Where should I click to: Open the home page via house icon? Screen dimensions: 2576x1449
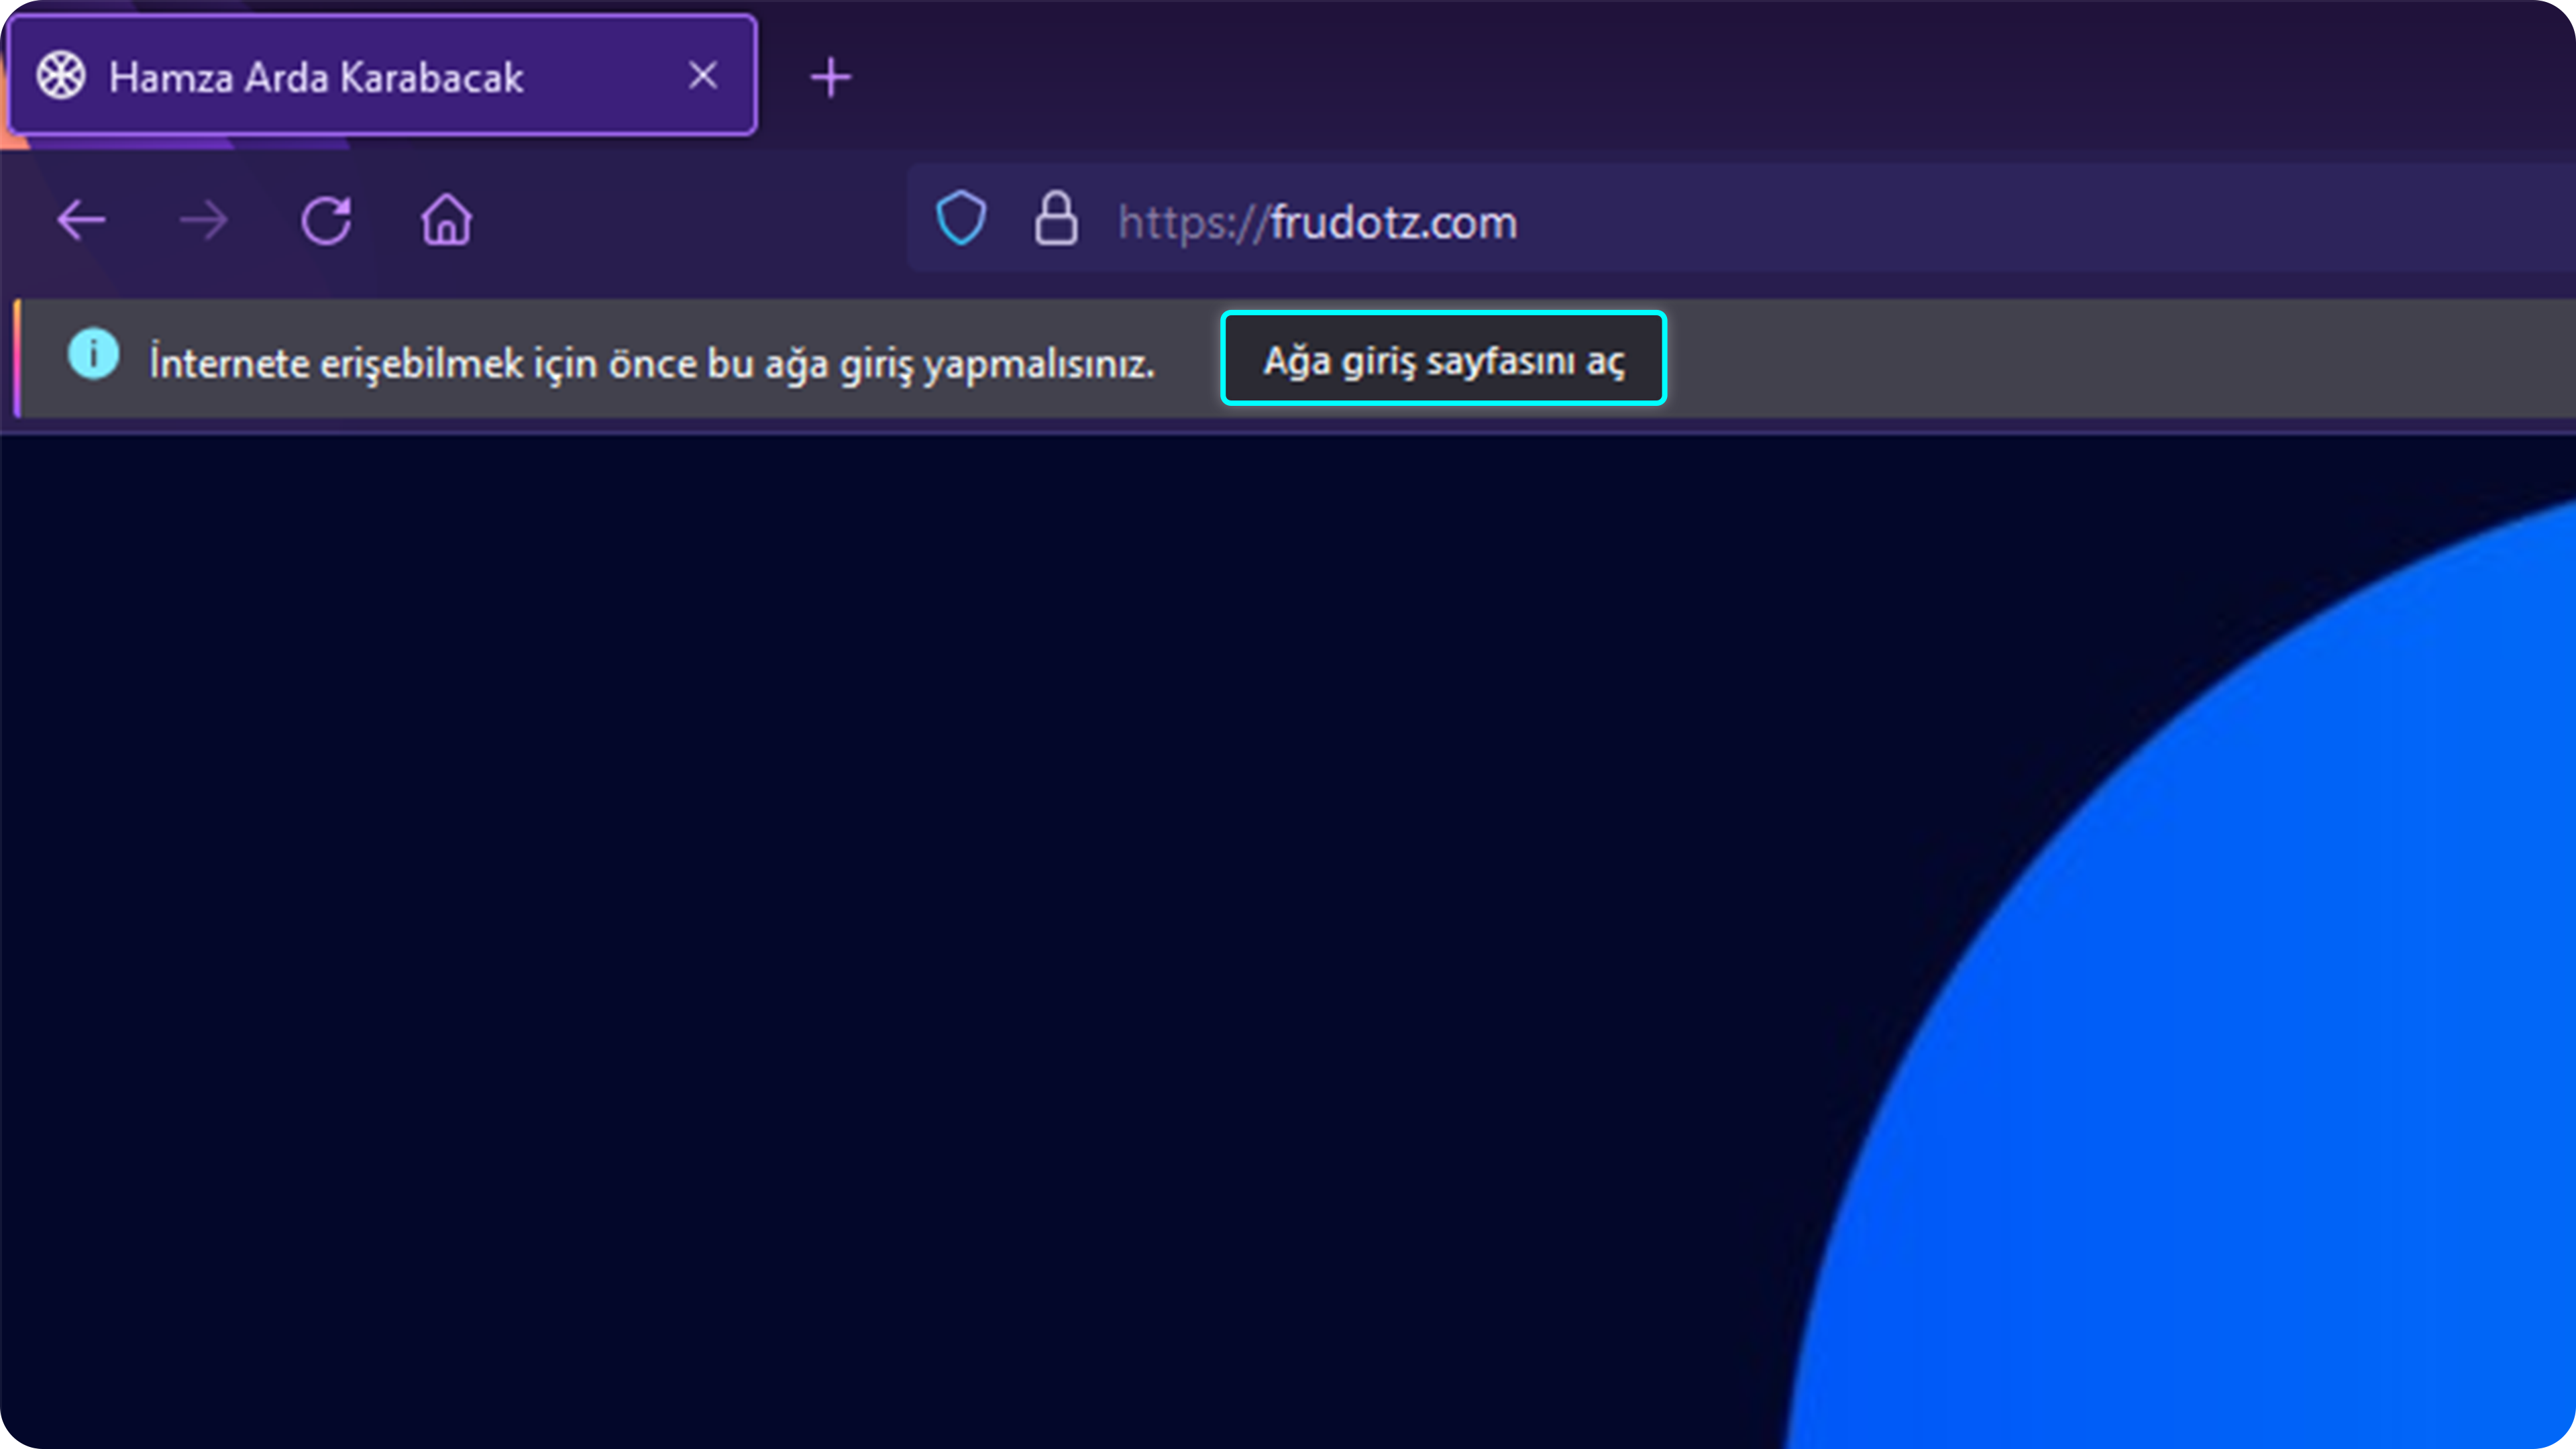[446, 220]
